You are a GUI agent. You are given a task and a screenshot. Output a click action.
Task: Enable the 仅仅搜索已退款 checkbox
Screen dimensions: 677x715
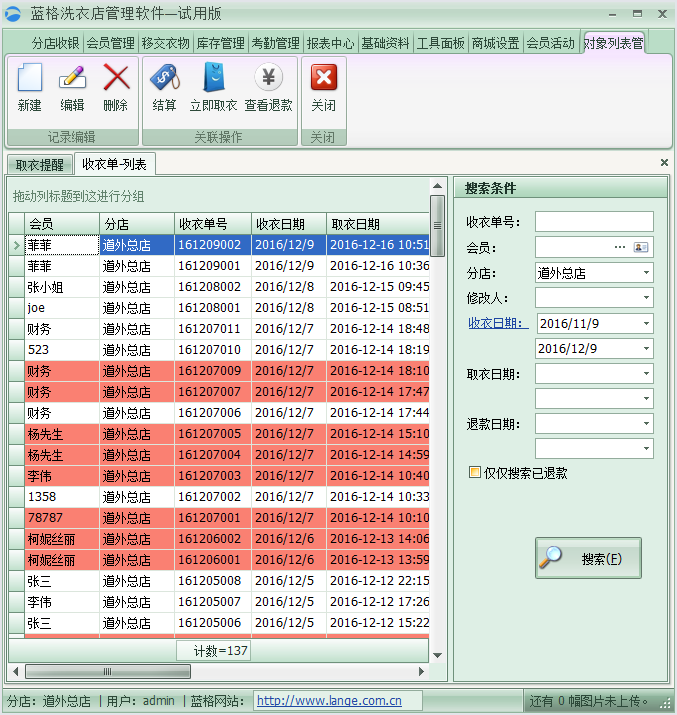click(475, 473)
